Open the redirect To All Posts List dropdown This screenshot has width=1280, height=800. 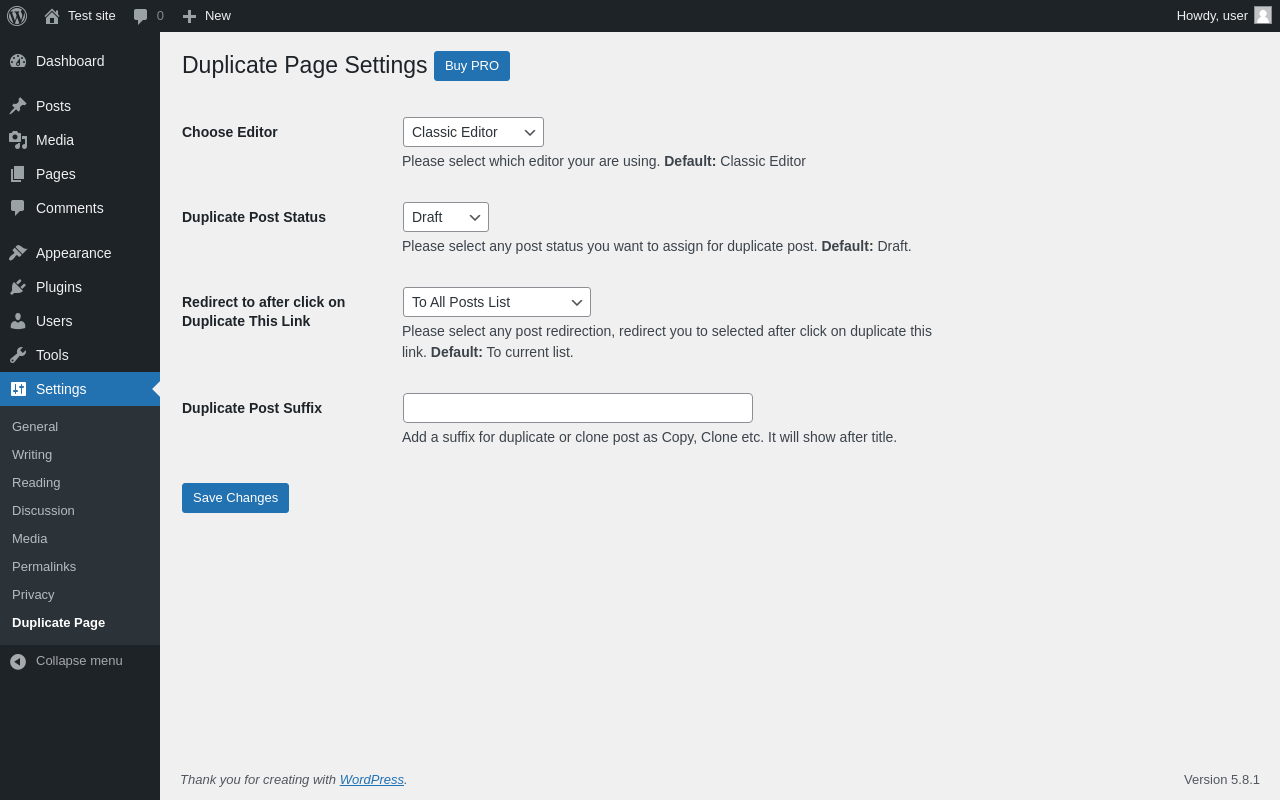click(x=497, y=302)
